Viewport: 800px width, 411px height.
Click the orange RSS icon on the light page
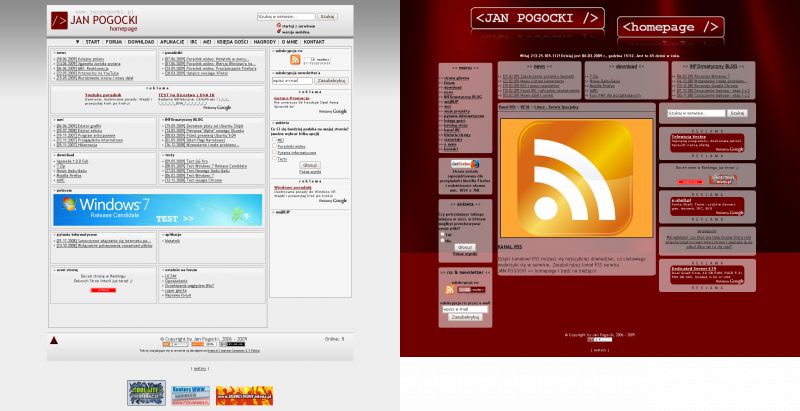(x=295, y=60)
